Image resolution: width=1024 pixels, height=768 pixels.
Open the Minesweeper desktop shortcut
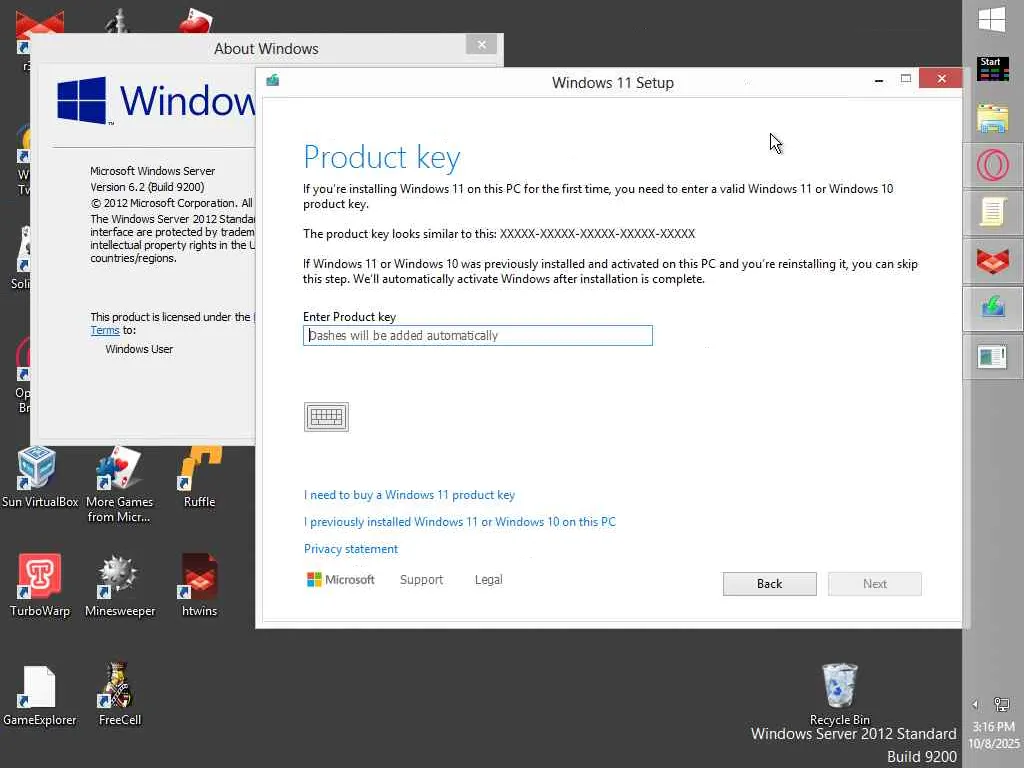pyautogui.click(x=120, y=585)
